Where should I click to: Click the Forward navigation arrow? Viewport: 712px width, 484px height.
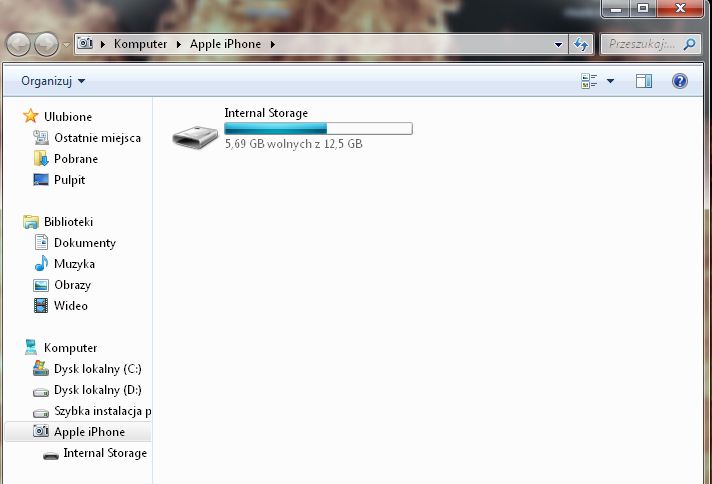(x=46, y=44)
